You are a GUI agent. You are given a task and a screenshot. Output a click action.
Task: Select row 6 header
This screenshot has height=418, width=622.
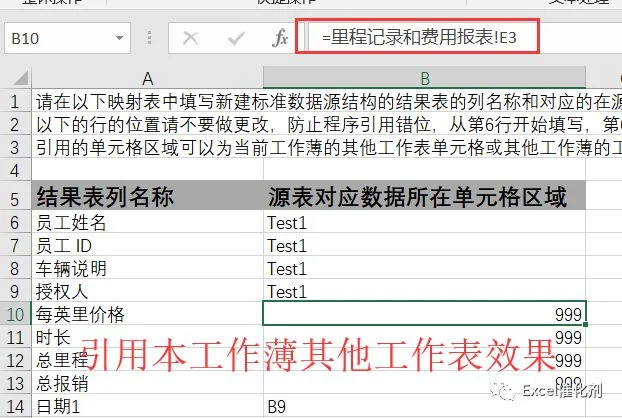click(x=15, y=222)
